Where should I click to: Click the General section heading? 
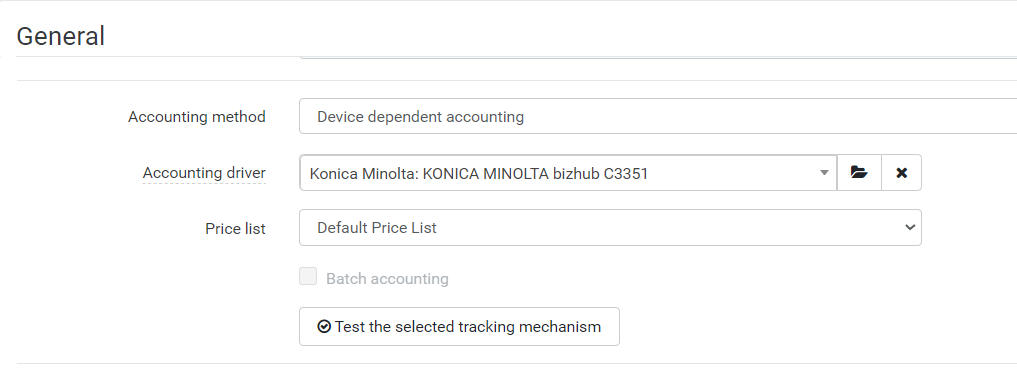(60, 36)
